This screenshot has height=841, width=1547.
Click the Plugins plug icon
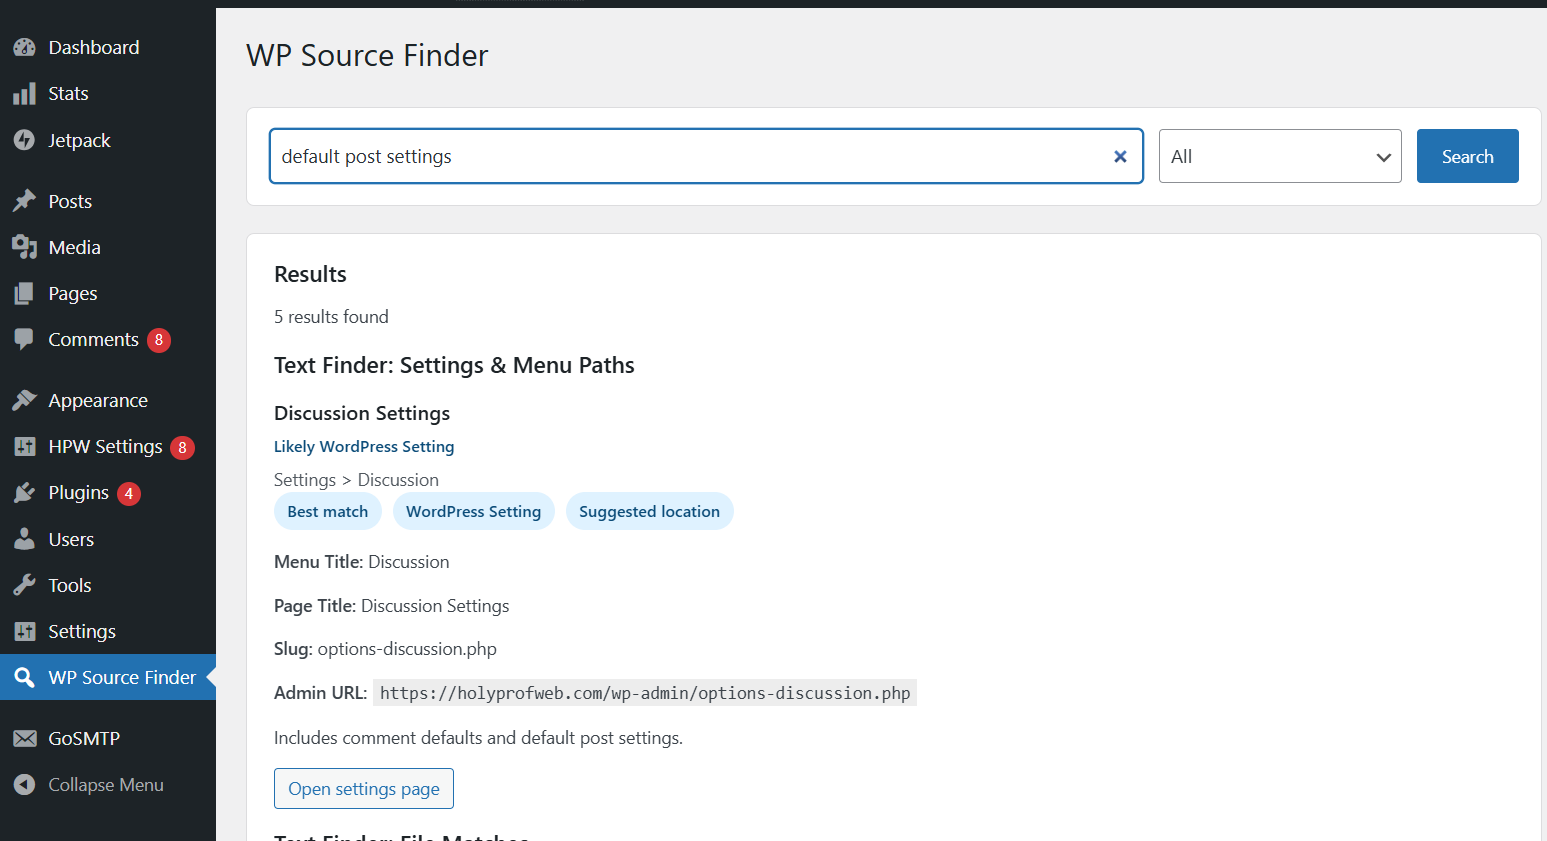pyautogui.click(x=24, y=493)
